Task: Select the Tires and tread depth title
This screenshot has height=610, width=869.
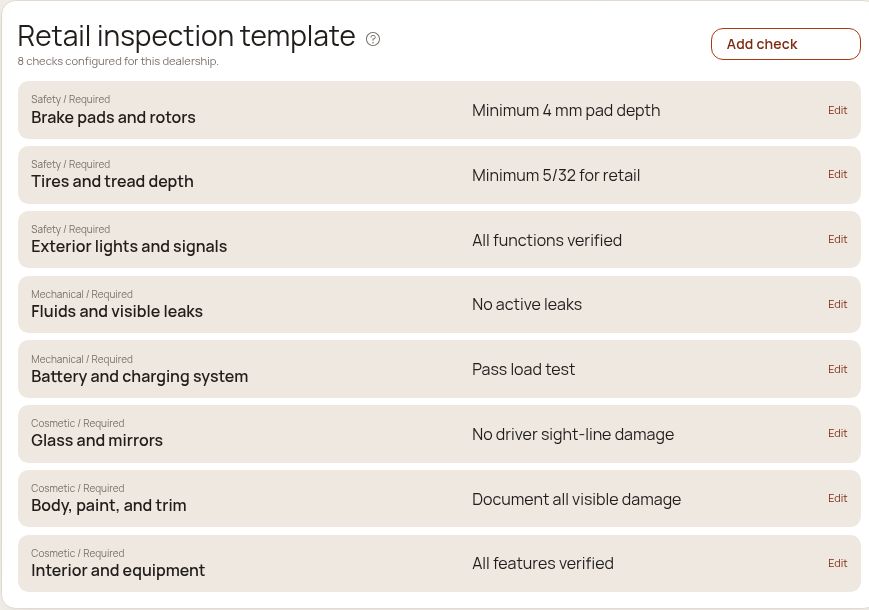Action: [x=113, y=182]
